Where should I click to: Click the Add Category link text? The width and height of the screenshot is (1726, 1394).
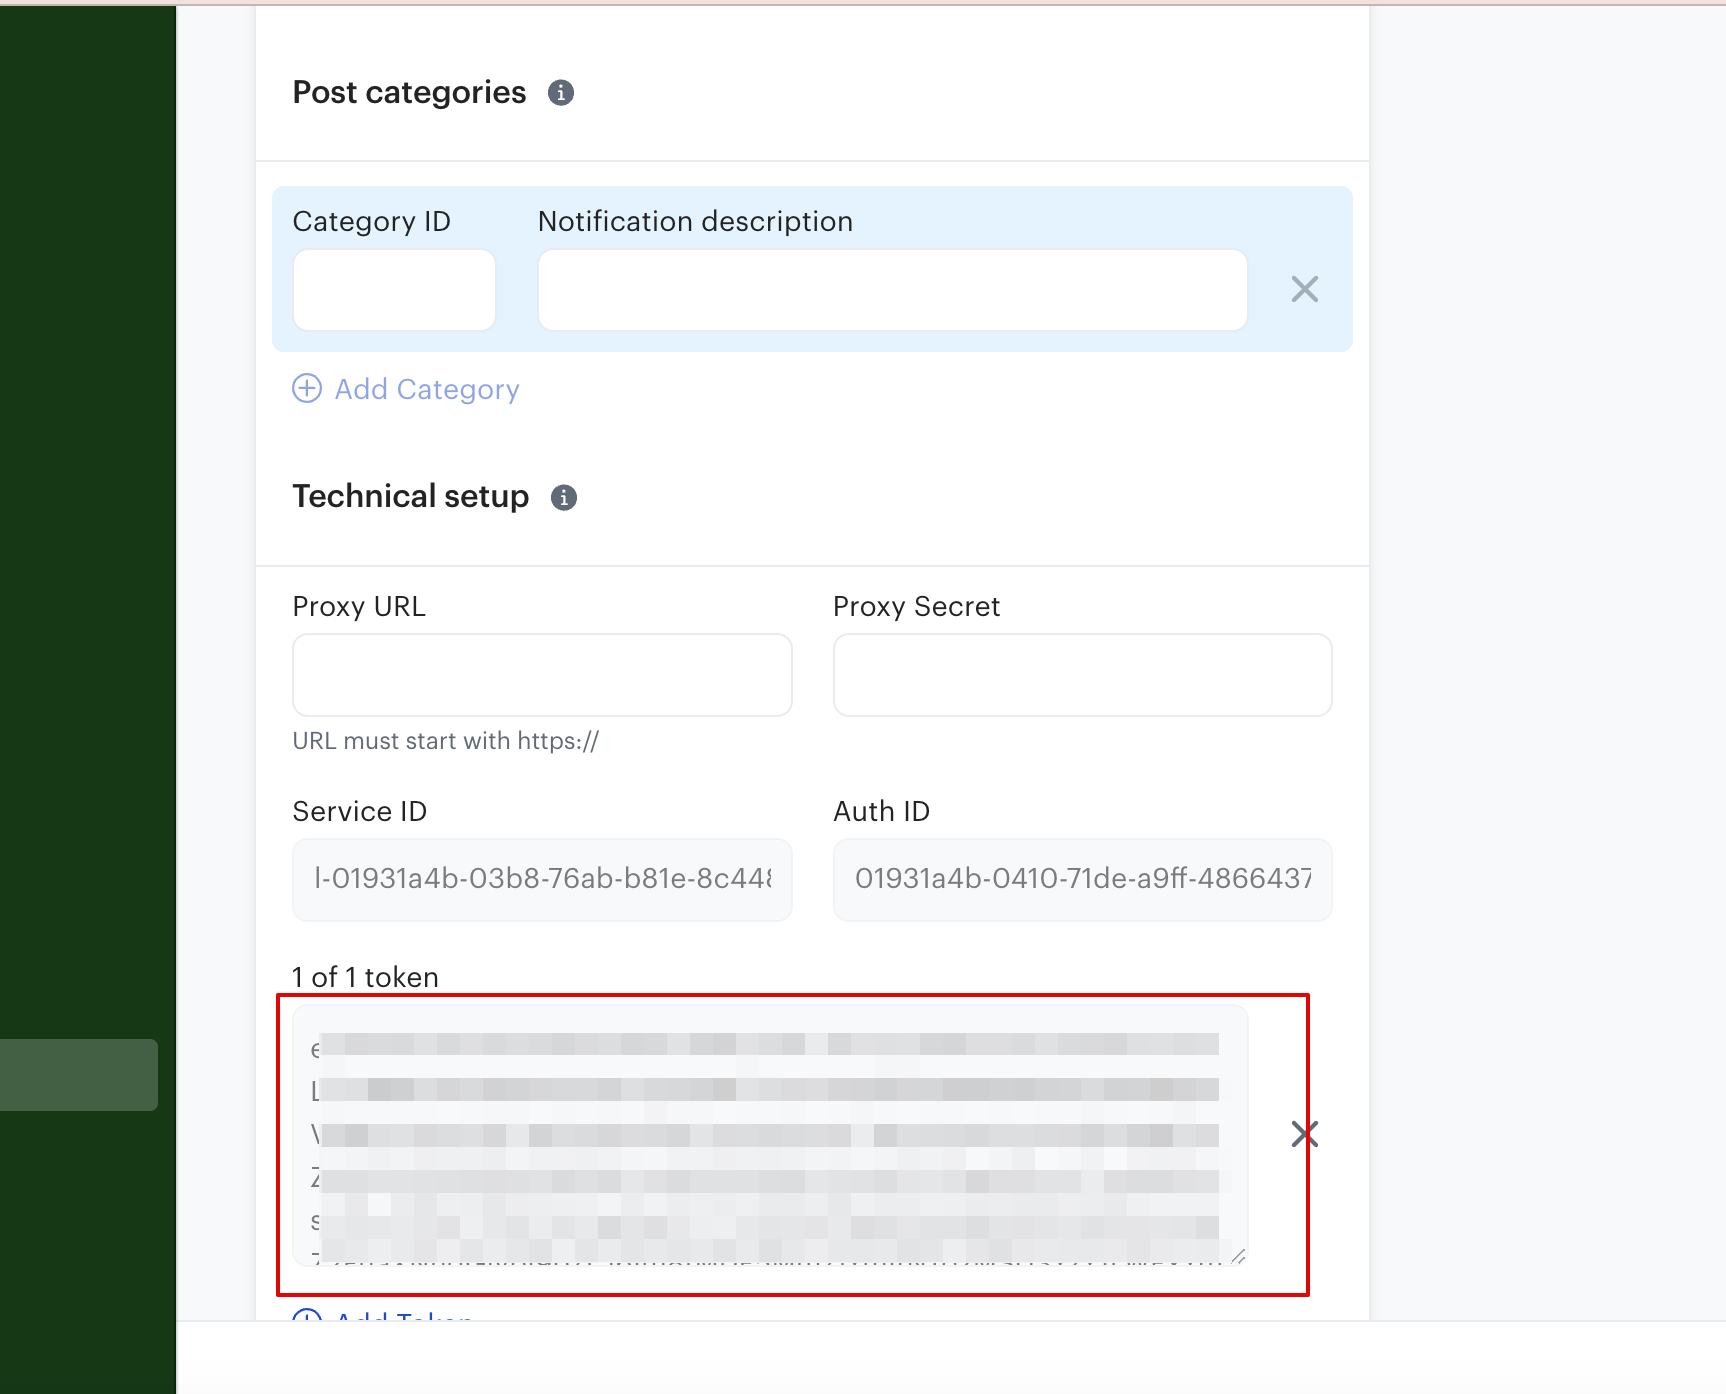pyautogui.click(x=427, y=389)
